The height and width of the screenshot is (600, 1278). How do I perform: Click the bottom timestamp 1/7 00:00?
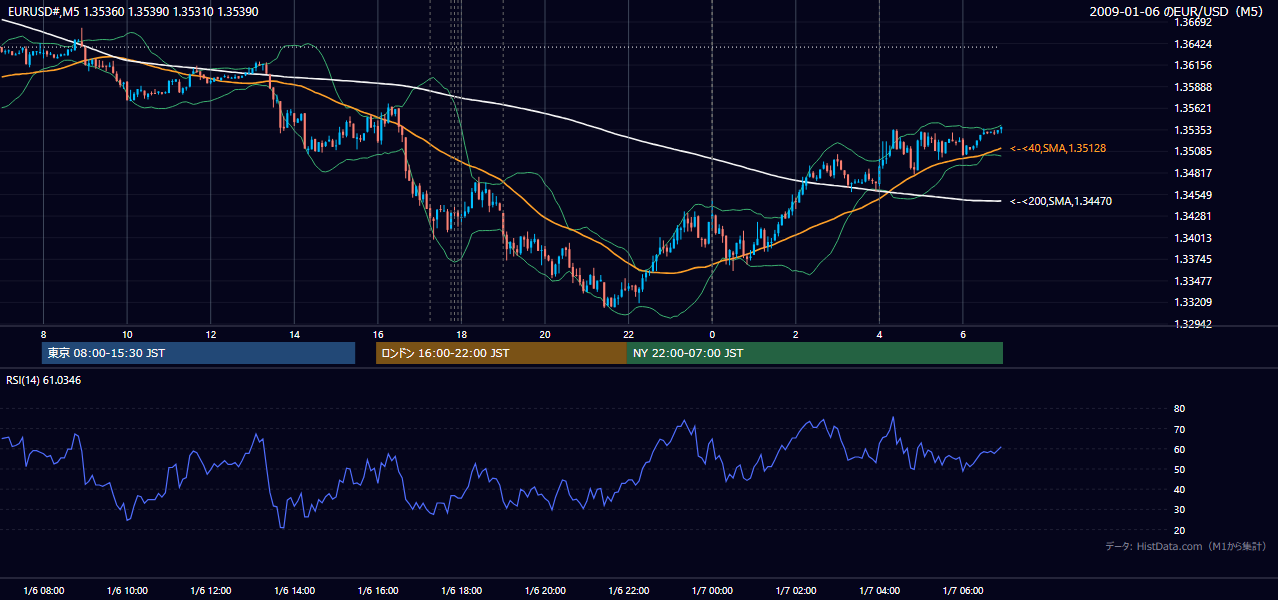click(x=712, y=591)
